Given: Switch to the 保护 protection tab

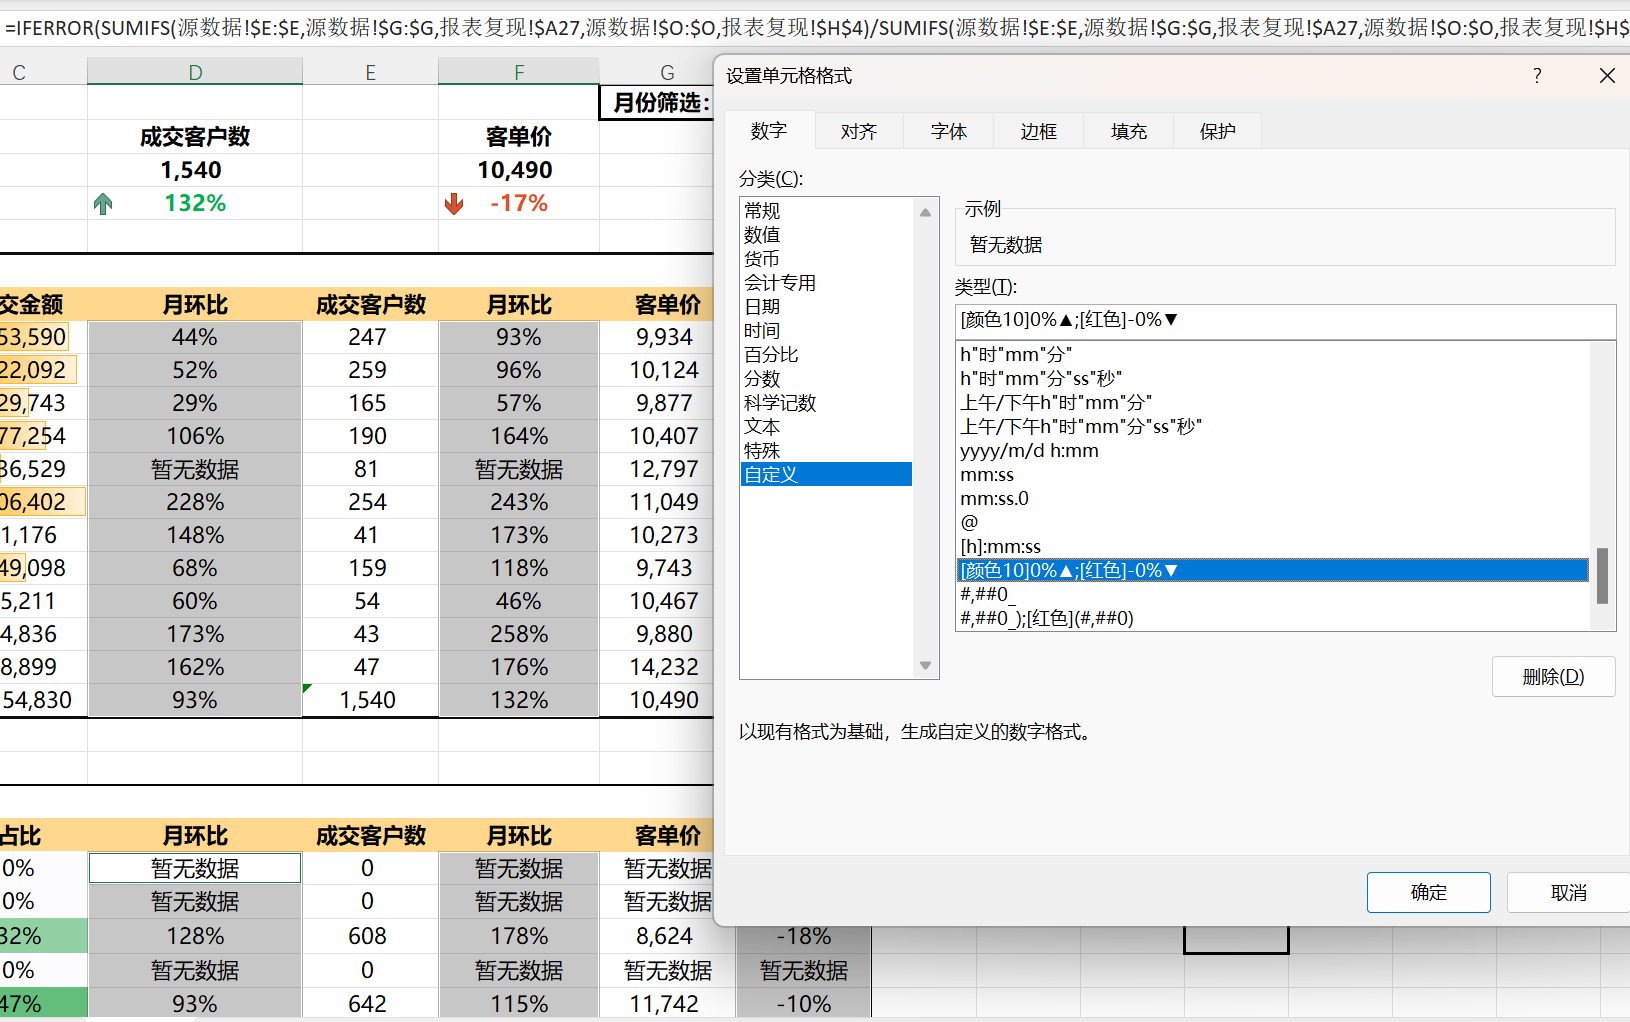Looking at the screenshot, I should (1216, 130).
